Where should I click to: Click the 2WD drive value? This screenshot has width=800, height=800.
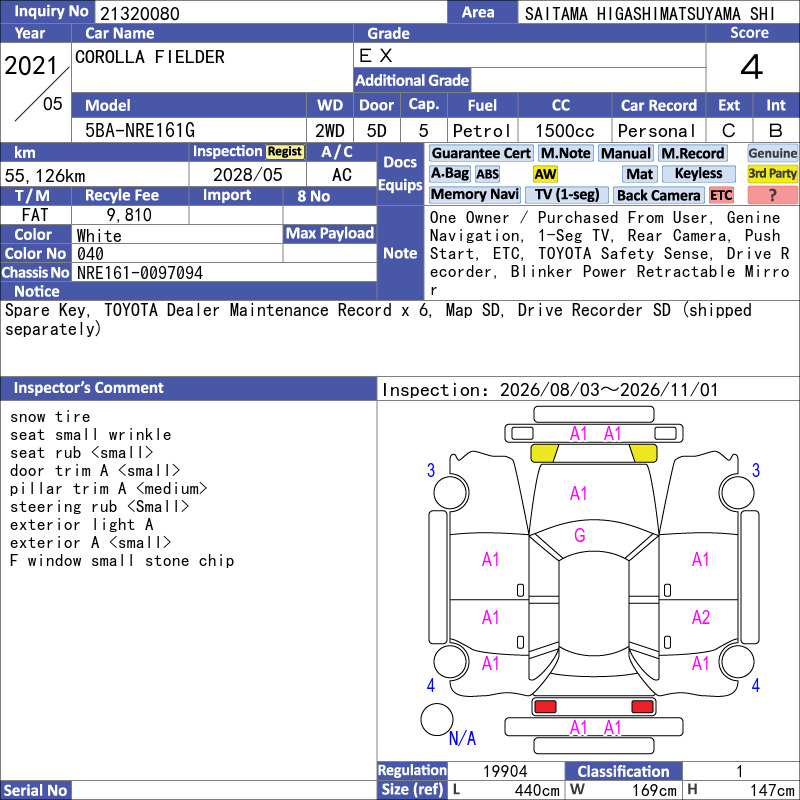[x=330, y=131]
